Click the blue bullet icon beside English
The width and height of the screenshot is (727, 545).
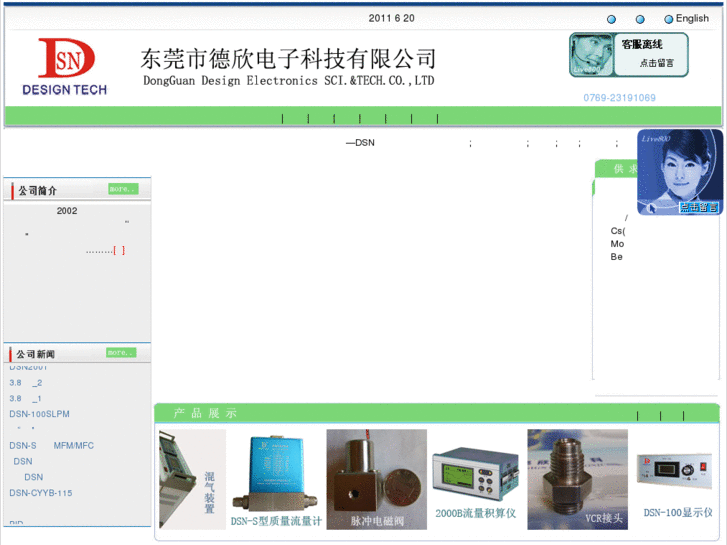coord(669,19)
